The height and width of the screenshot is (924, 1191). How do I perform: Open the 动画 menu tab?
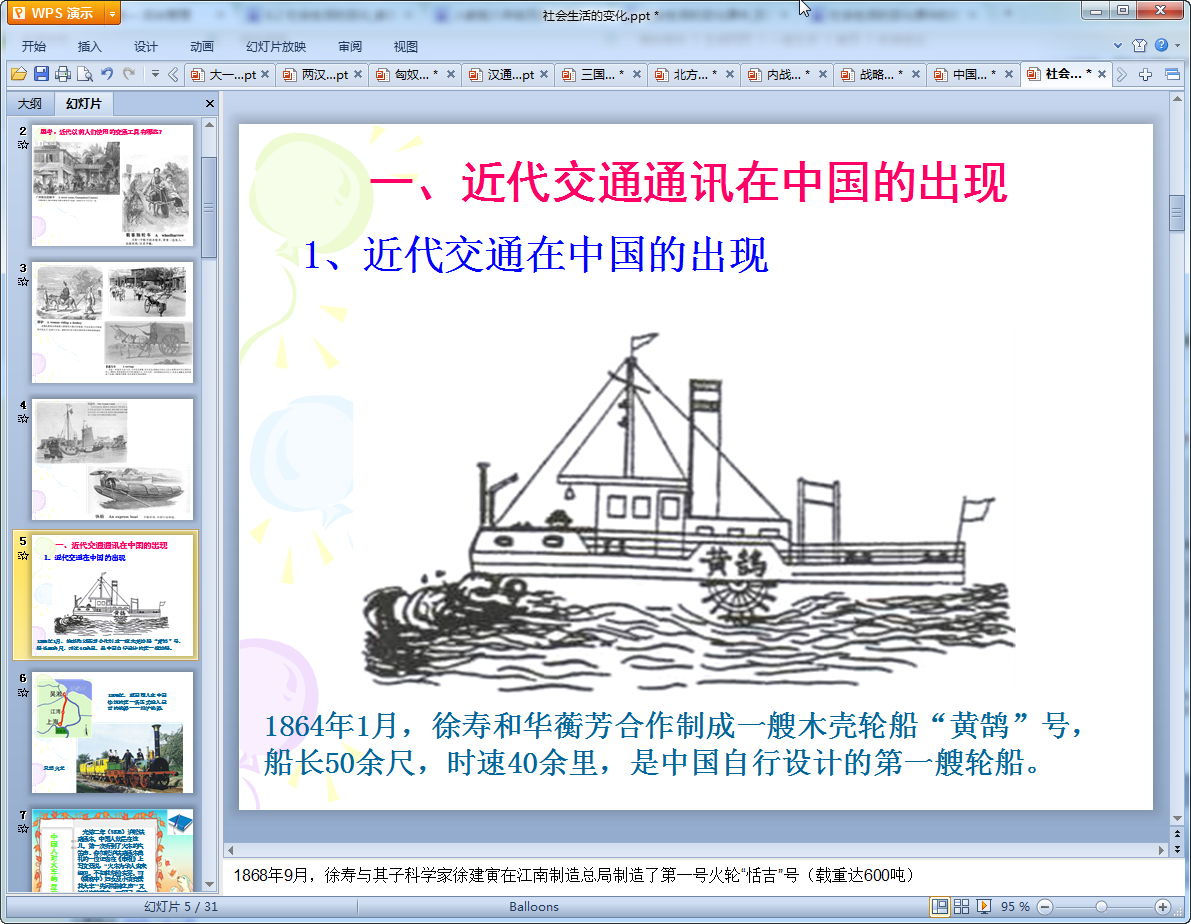pos(201,46)
